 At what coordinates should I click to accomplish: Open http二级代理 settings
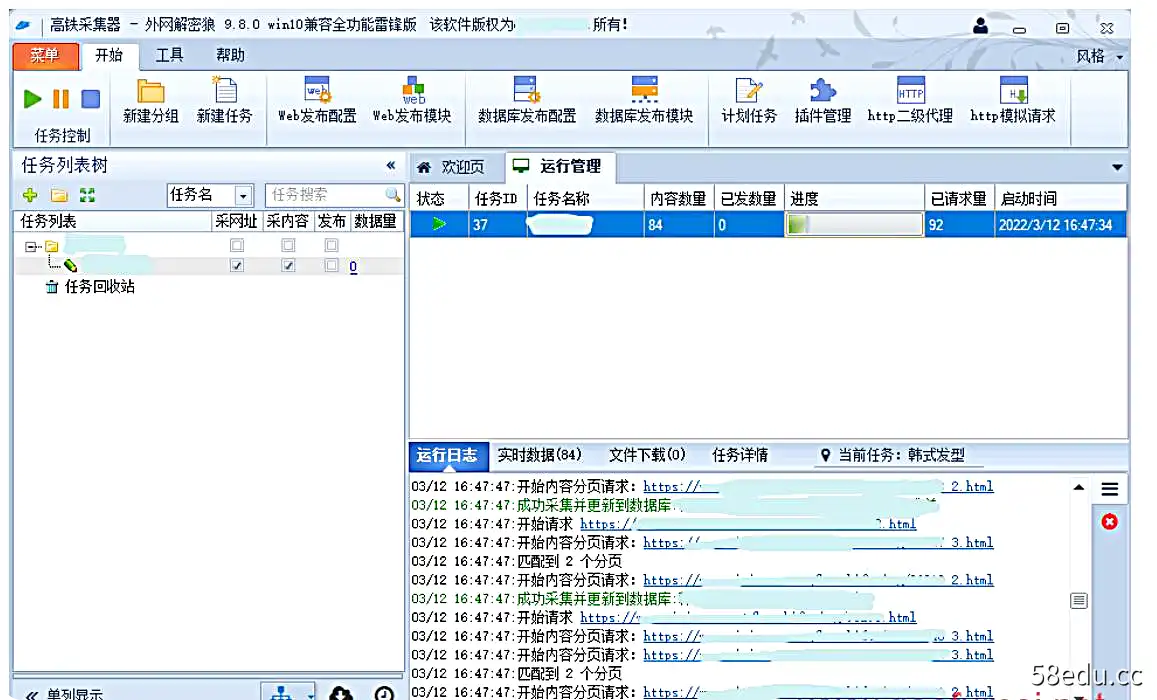point(910,101)
